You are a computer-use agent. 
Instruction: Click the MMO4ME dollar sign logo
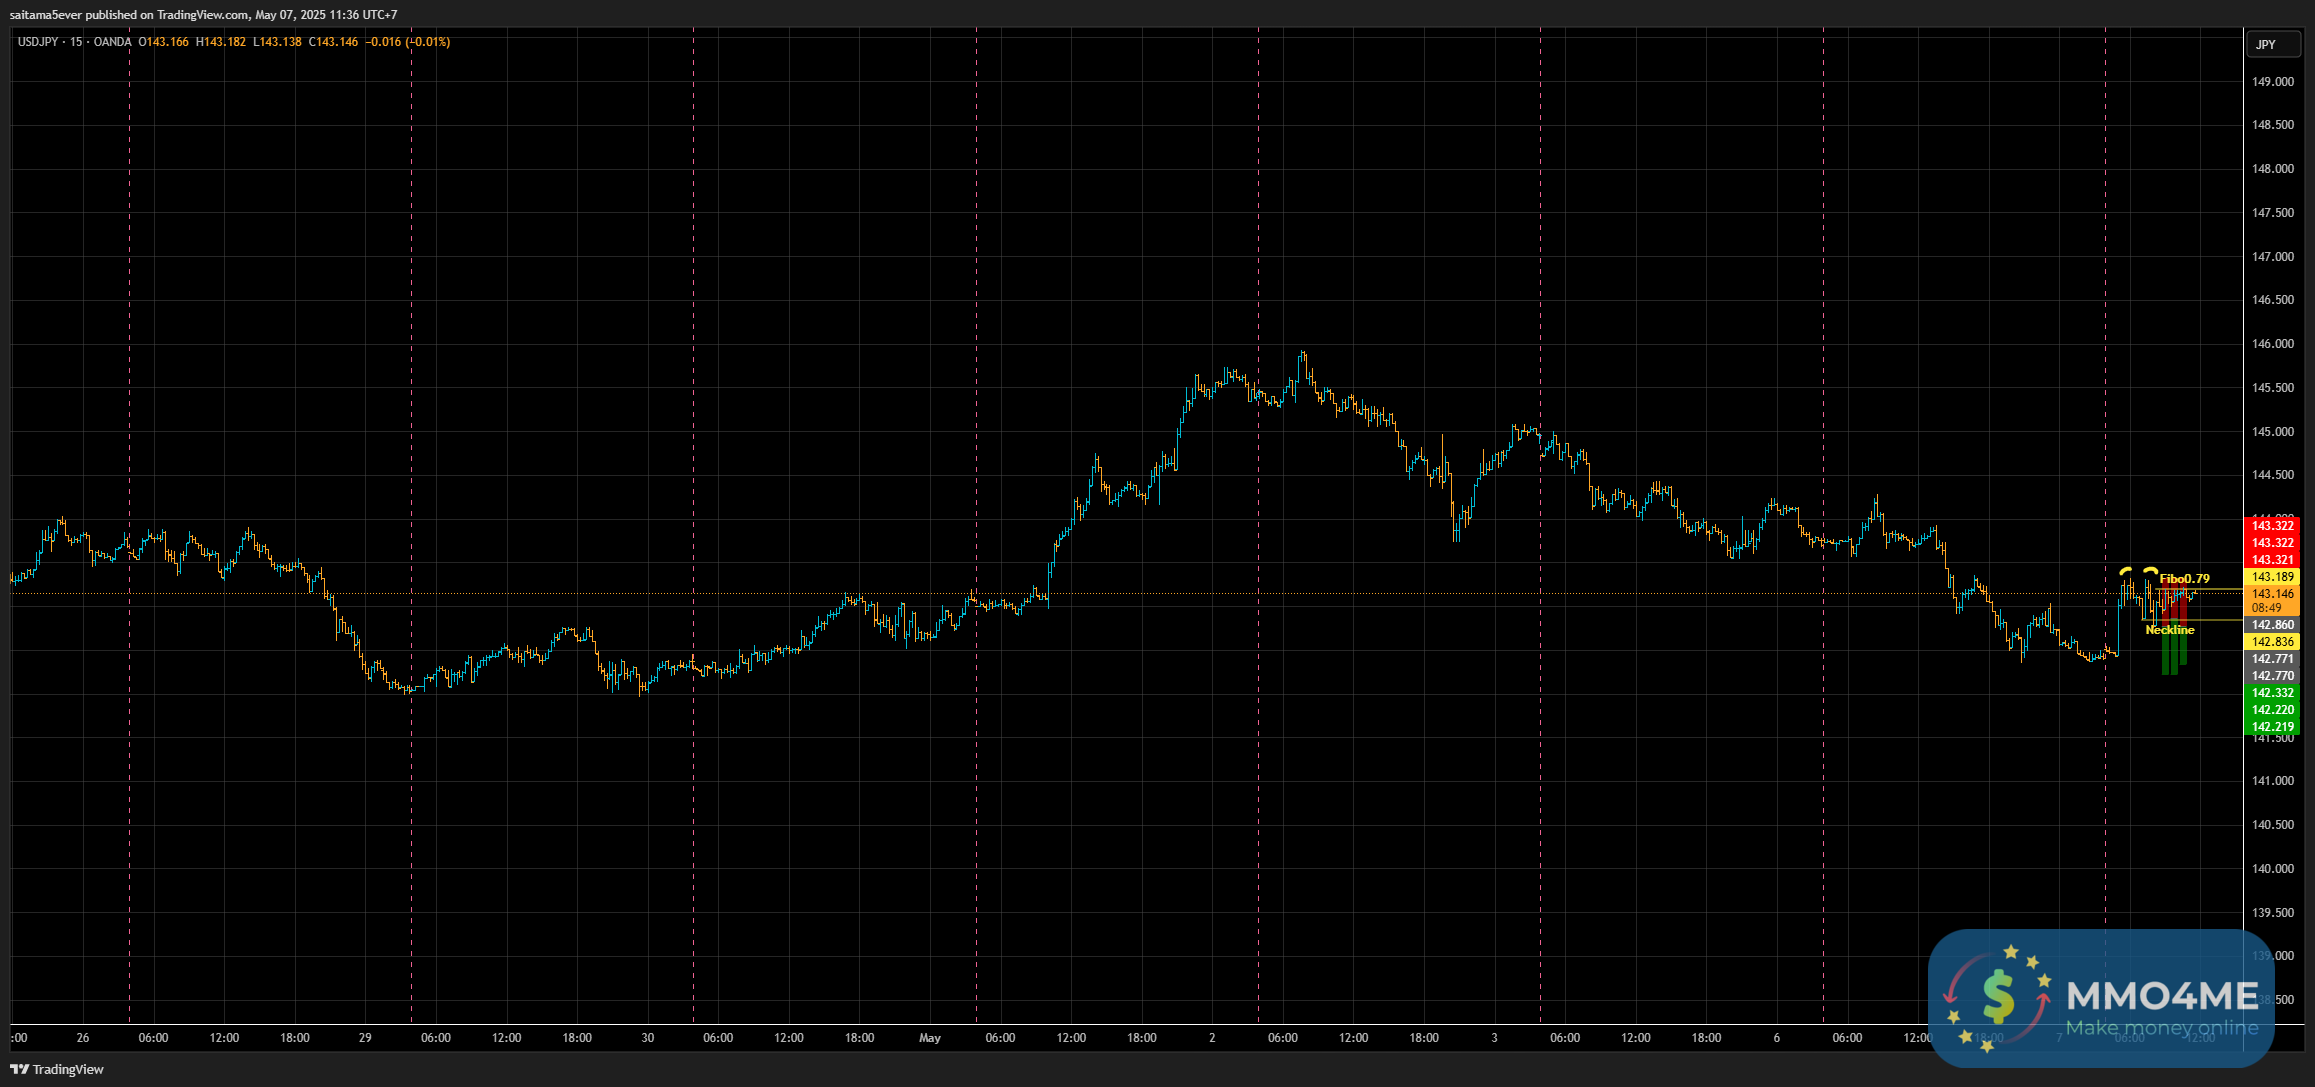tap(1997, 996)
